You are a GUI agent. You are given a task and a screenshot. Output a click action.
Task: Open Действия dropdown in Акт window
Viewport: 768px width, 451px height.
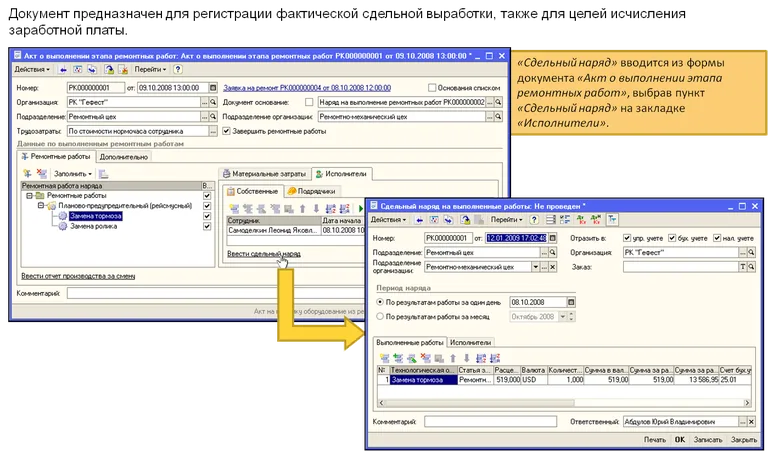point(34,69)
